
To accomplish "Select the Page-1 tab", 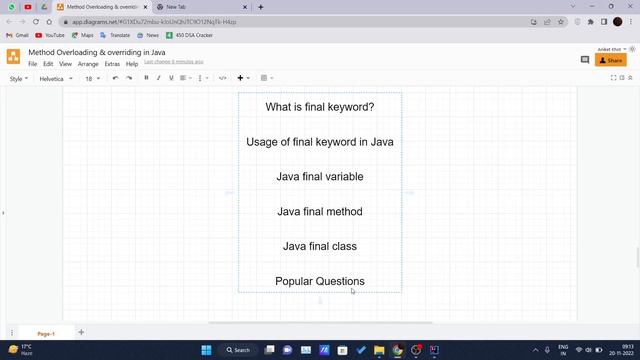I will [x=46, y=333].
